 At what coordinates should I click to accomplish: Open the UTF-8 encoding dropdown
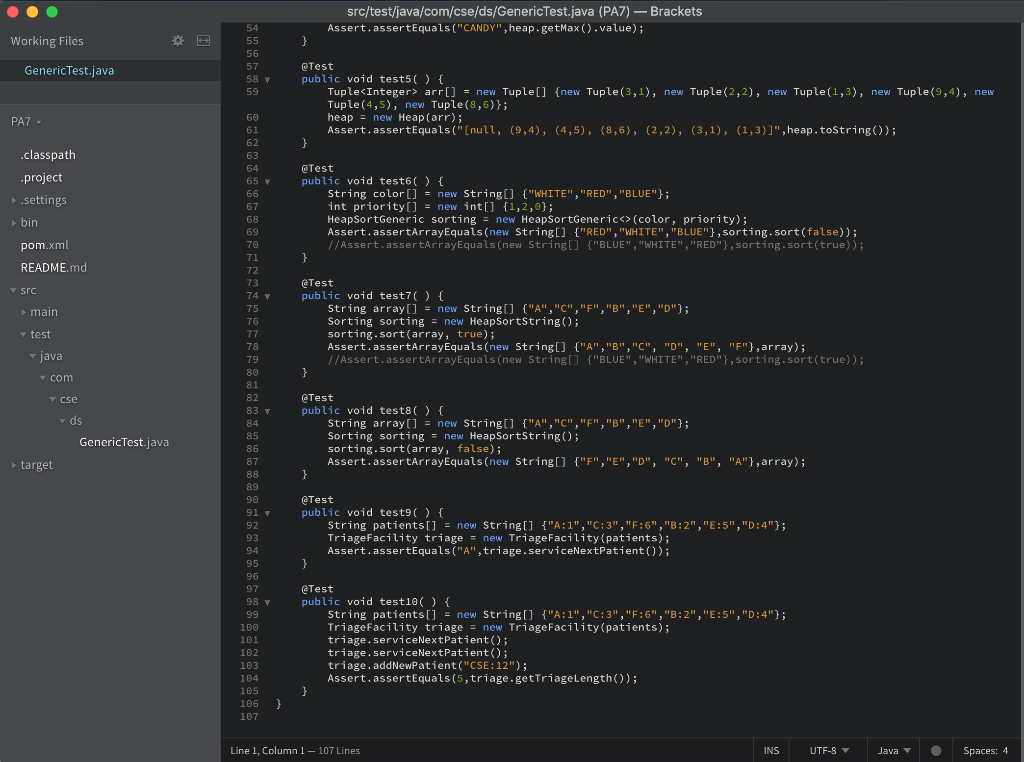click(x=829, y=751)
